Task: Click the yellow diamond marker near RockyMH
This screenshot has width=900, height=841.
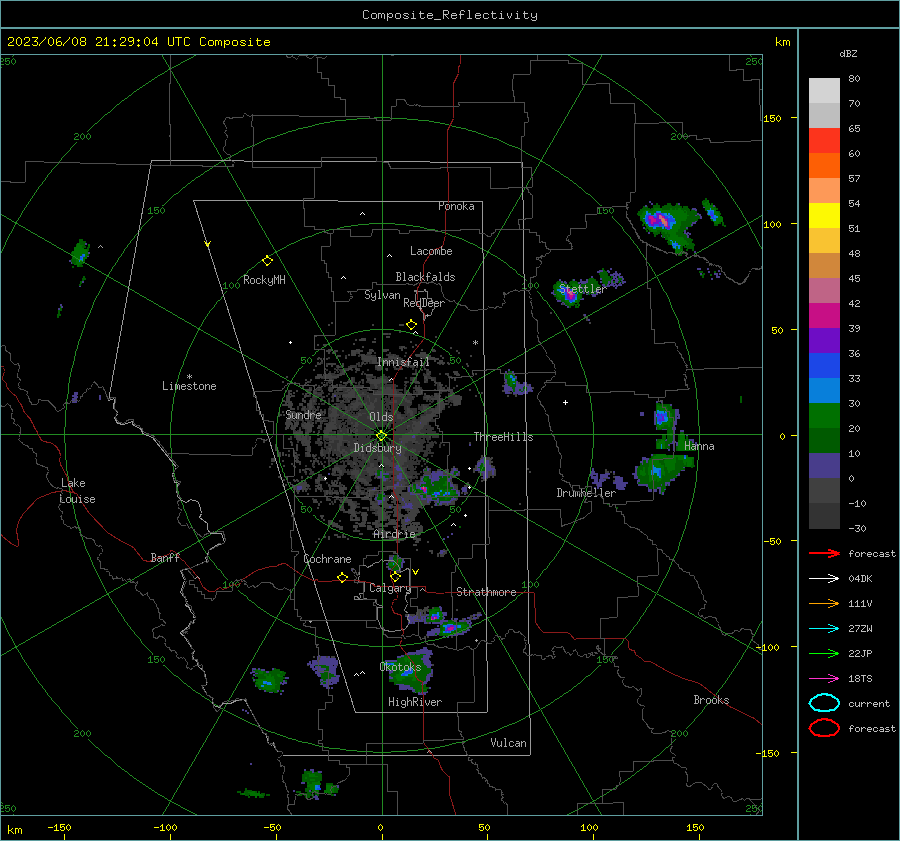Action: [267, 261]
